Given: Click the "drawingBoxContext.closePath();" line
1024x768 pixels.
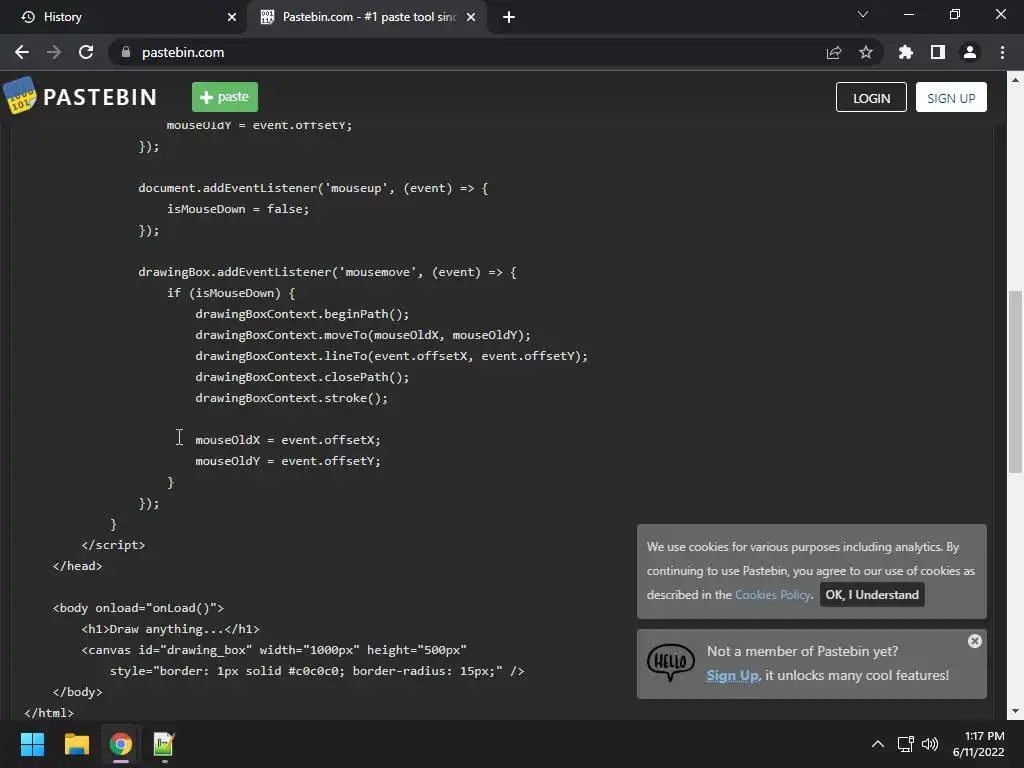Looking at the screenshot, I should tap(302, 377).
